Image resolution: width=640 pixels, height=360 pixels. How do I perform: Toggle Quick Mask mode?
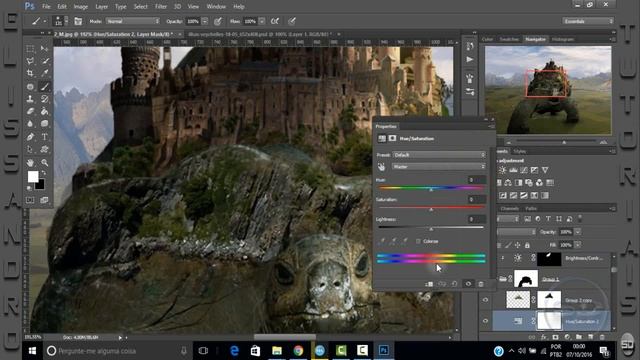coord(30,200)
